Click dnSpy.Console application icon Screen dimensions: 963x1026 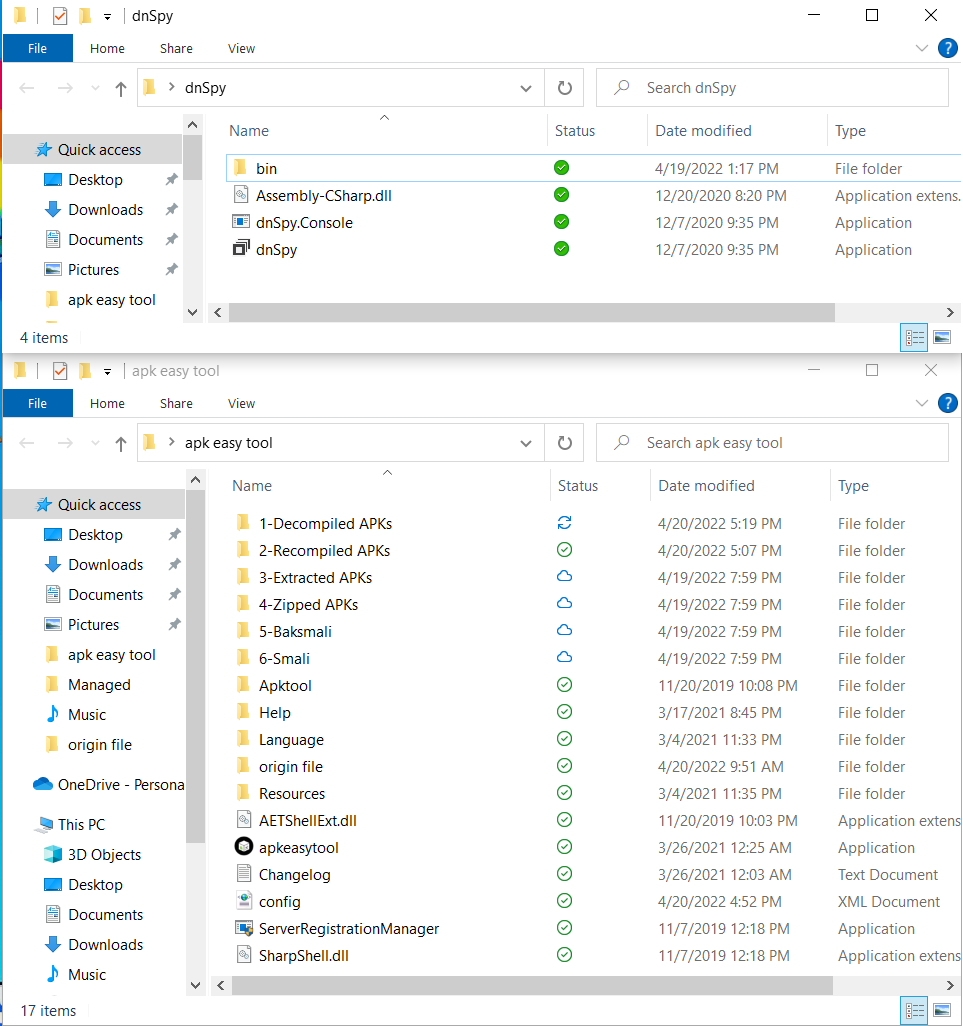[241, 222]
